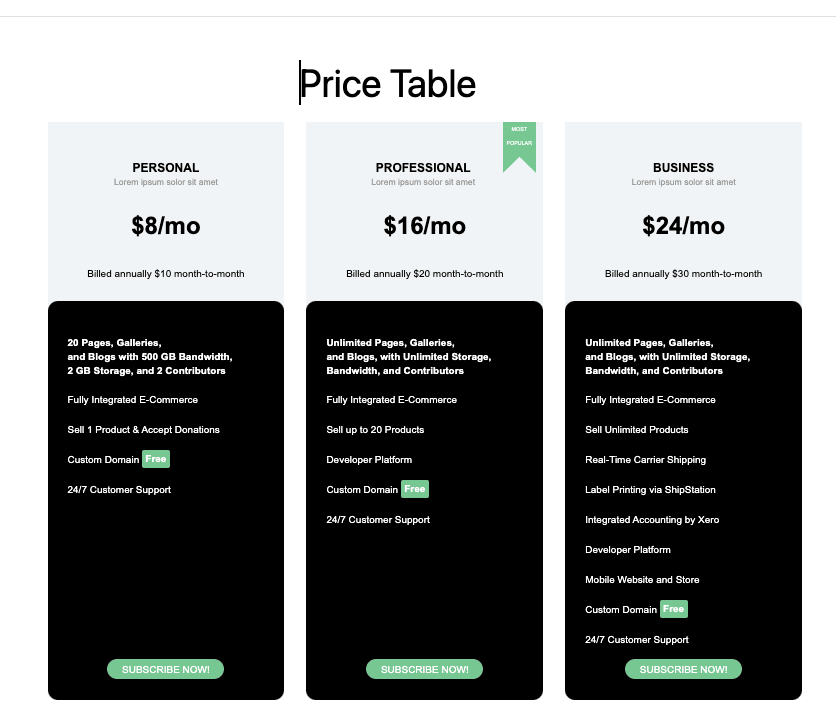The image size is (836, 710).
Task: Click Label Printing via ShipStation feature
Action: coord(651,490)
